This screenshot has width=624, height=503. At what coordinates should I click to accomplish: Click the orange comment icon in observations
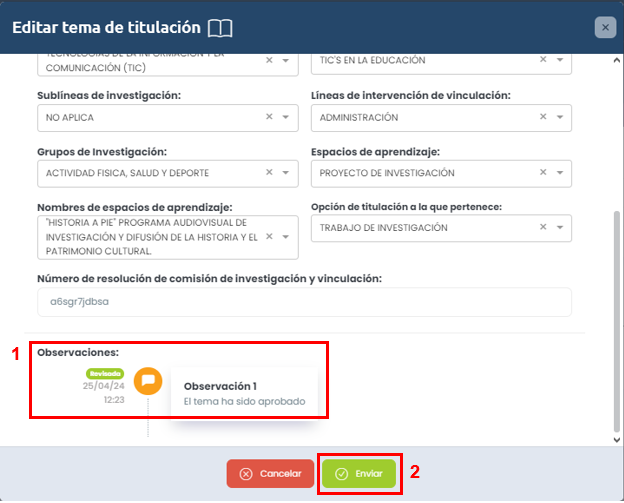[148, 381]
